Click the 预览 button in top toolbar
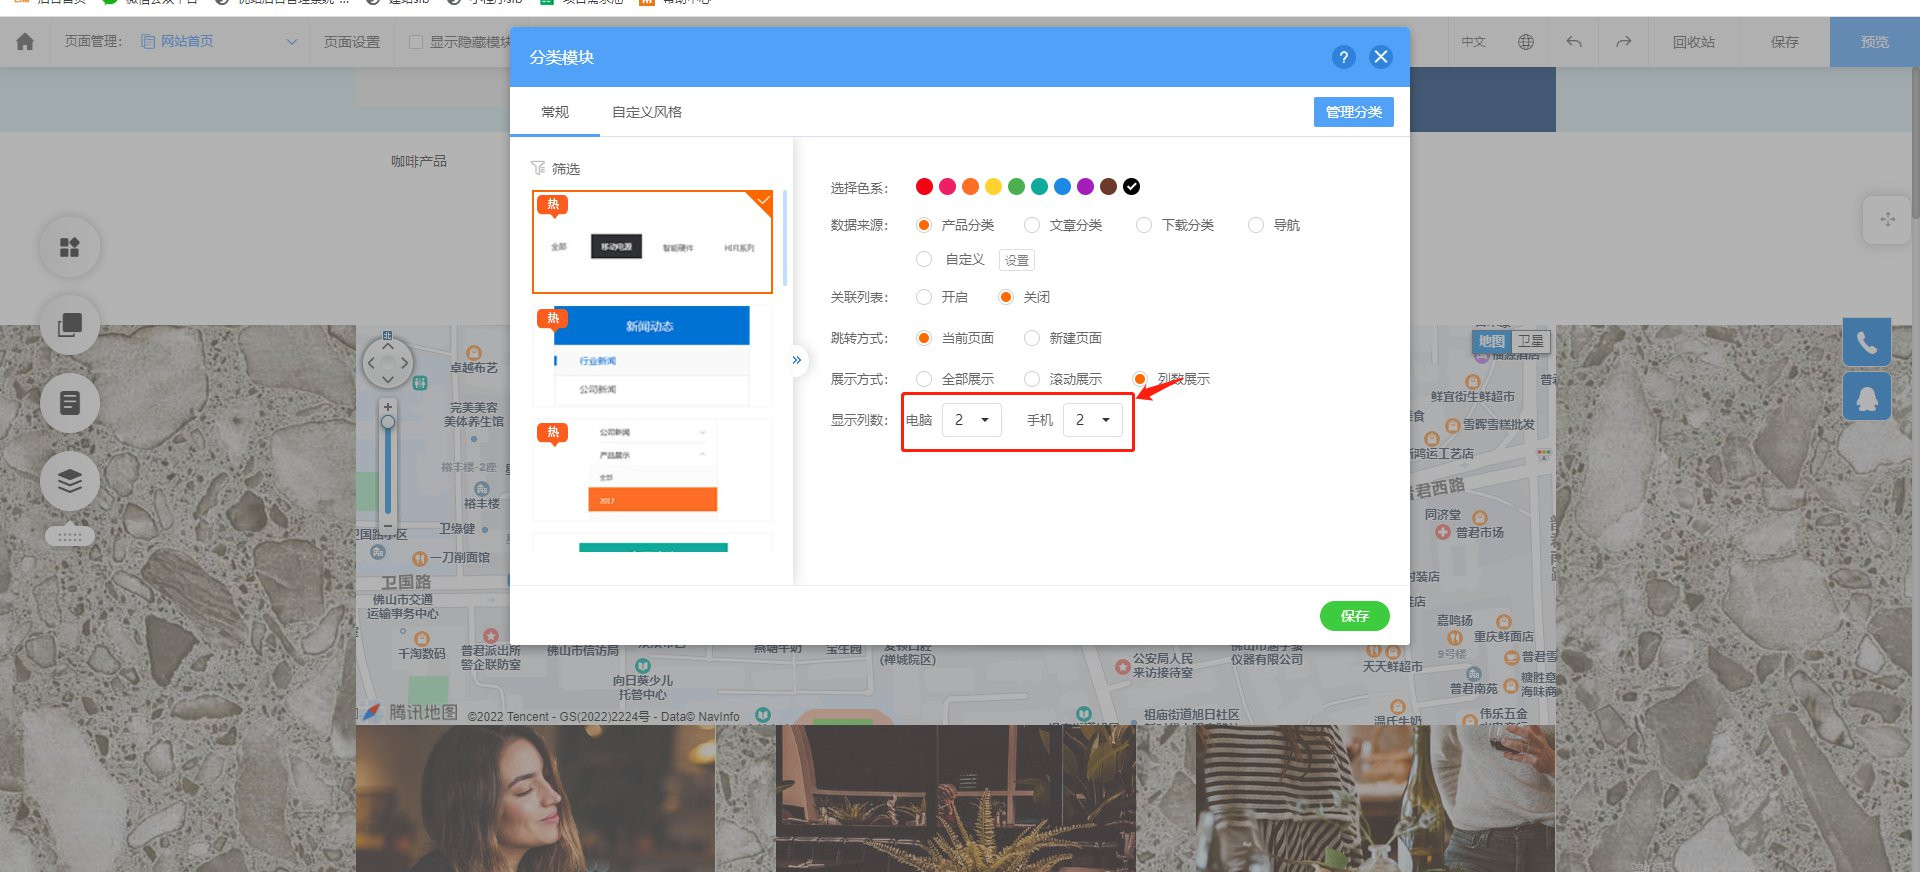1920x872 pixels. pos(1875,42)
